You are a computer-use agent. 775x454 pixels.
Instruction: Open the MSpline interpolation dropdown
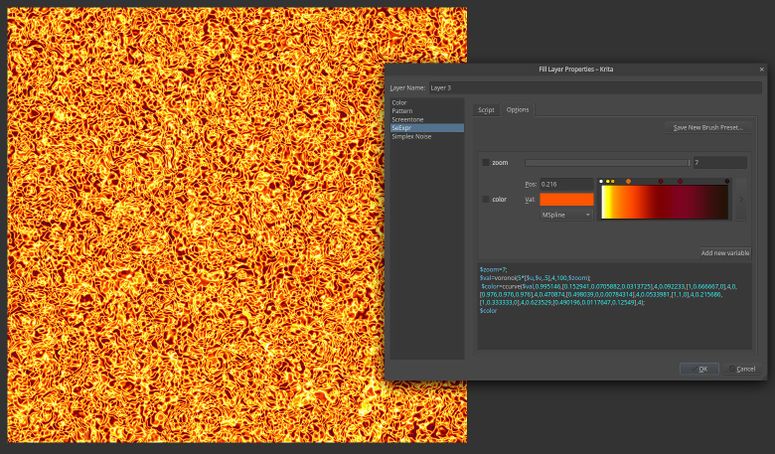(566, 214)
